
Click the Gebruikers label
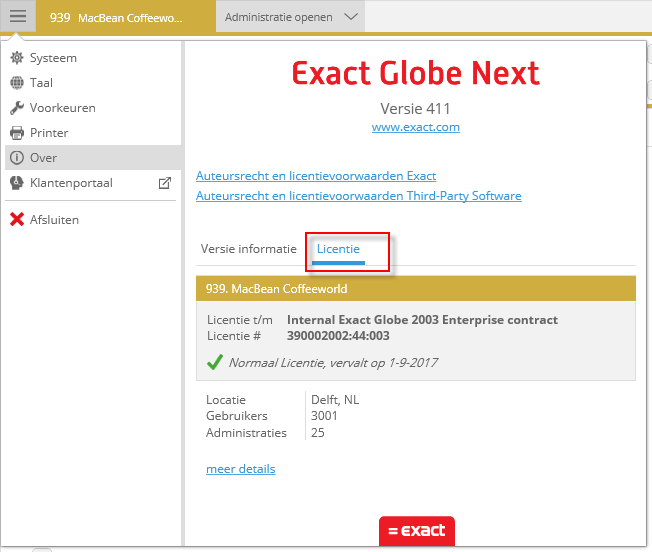237,416
